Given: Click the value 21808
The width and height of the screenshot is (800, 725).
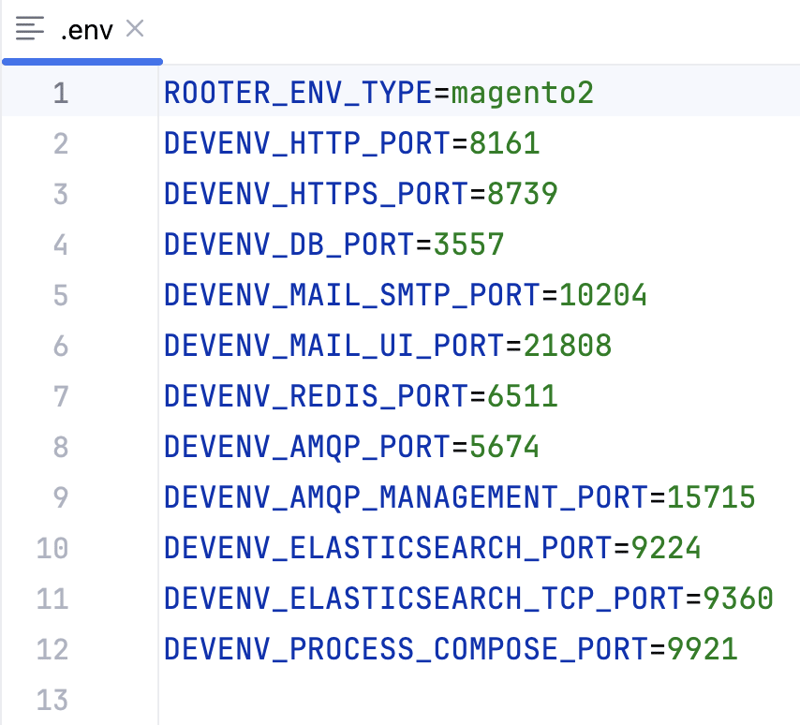Looking at the screenshot, I should click(567, 346).
